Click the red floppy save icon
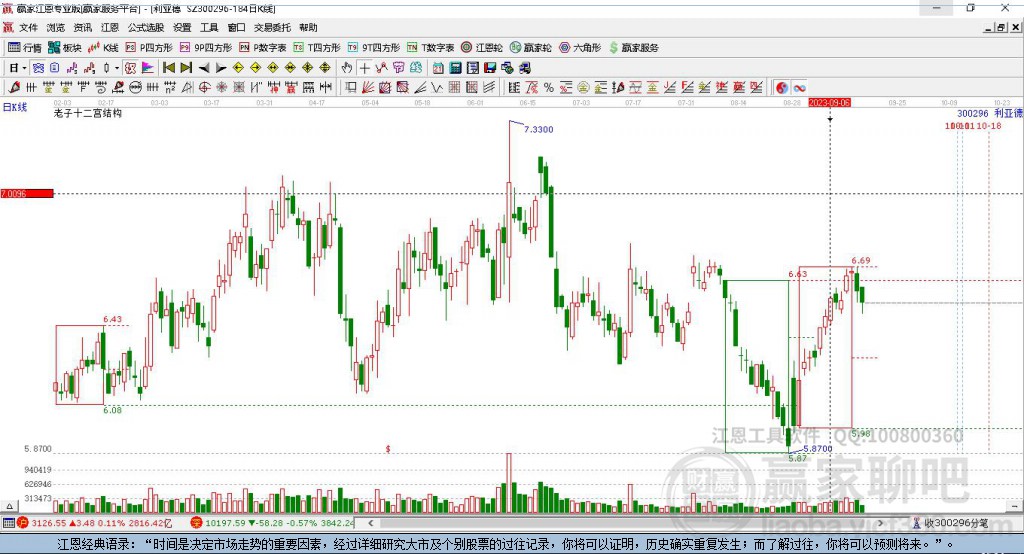1024x554 pixels. (490, 68)
